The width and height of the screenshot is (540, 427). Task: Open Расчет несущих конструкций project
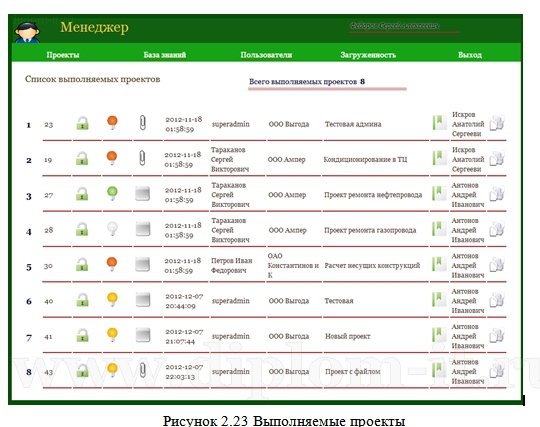[372, 266]
